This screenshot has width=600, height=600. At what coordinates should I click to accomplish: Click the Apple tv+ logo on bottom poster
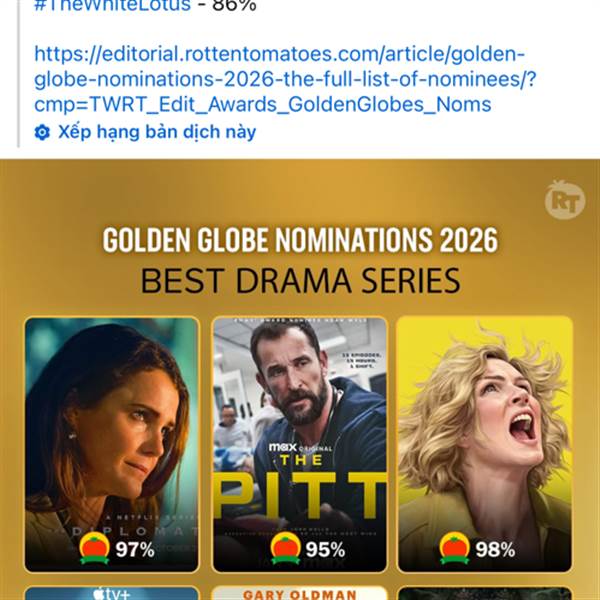111,594
